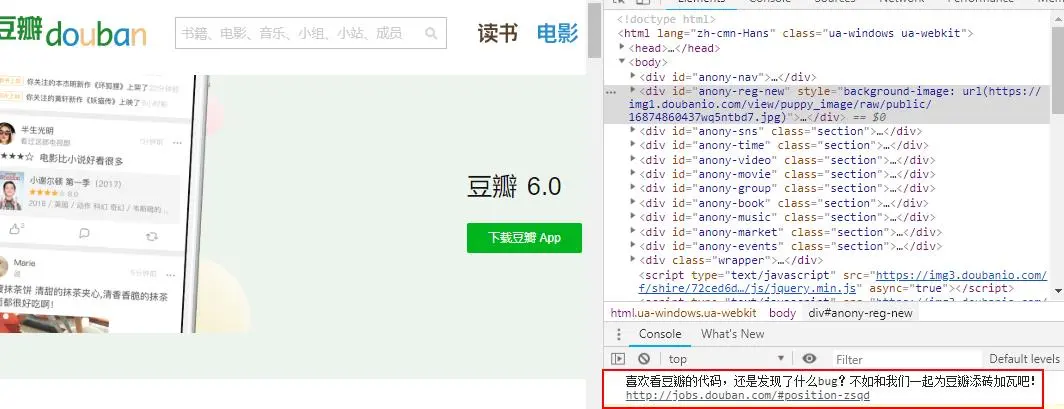1064x409 pixels.
Task: Open the jobs.douban.com link in console
Action: (748, 395)
